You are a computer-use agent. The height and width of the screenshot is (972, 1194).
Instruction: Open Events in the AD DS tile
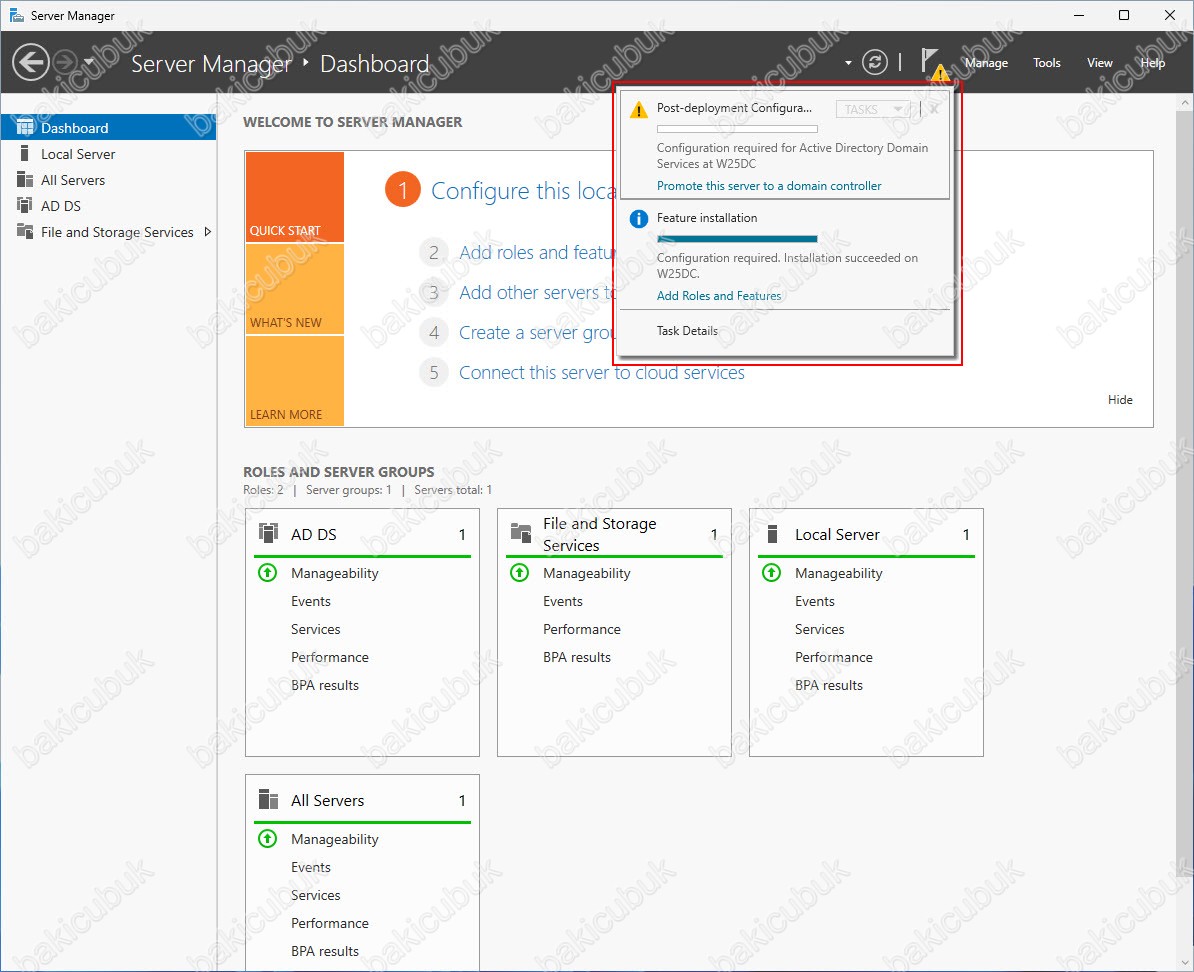point(311,601)
